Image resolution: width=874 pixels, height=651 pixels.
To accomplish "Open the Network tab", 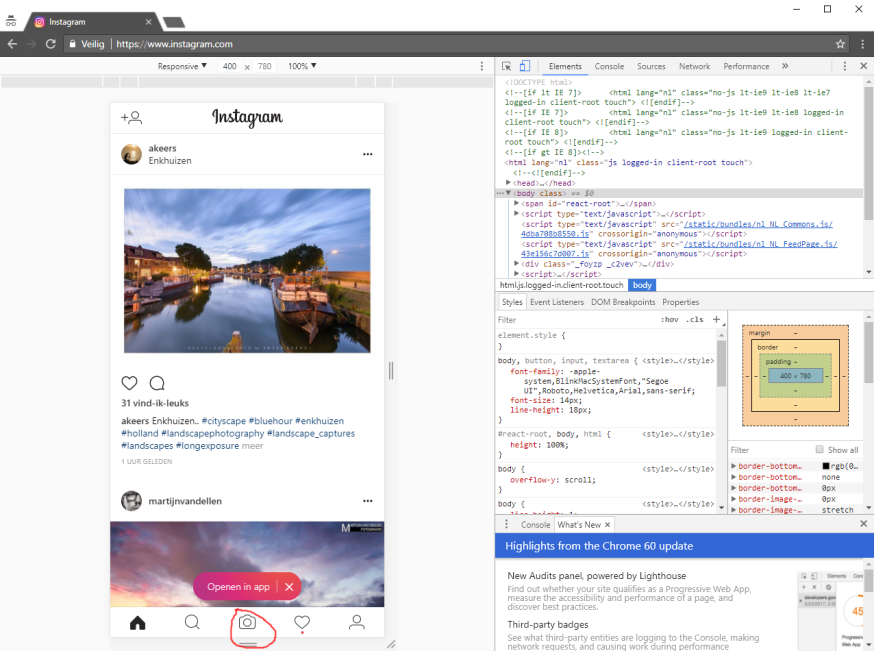I will tap(694, 66).
